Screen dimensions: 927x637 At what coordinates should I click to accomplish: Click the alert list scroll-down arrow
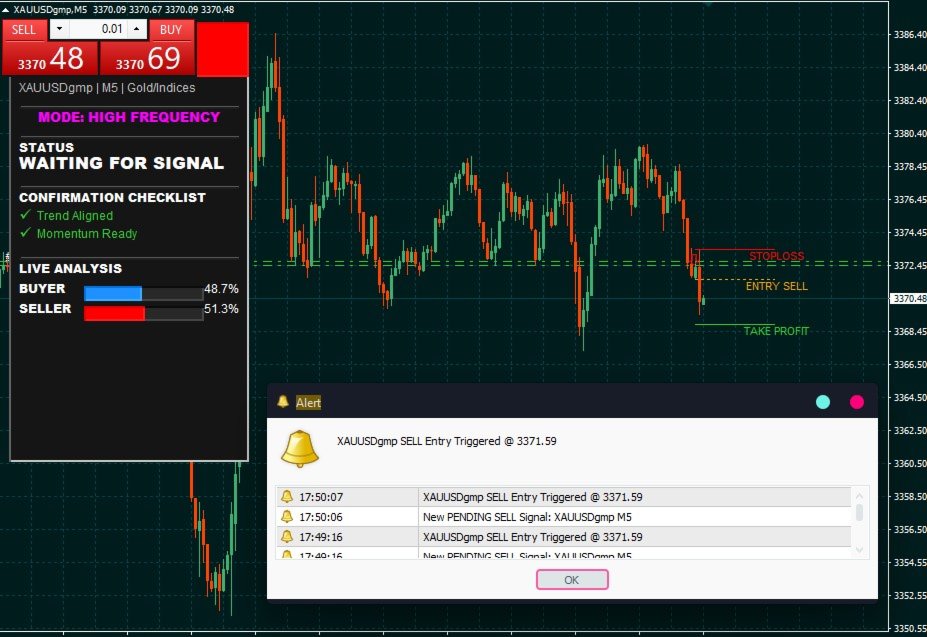coord(859,550)
